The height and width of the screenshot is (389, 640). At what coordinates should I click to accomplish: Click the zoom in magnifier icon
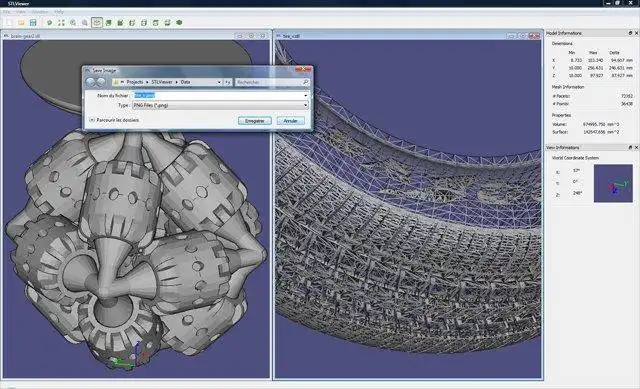(73, 22)
